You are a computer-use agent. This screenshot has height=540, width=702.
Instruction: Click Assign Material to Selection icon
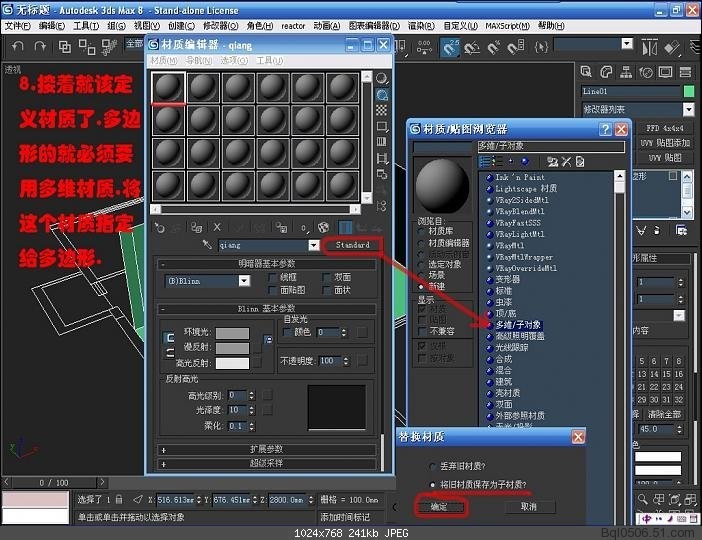[196, 228]
